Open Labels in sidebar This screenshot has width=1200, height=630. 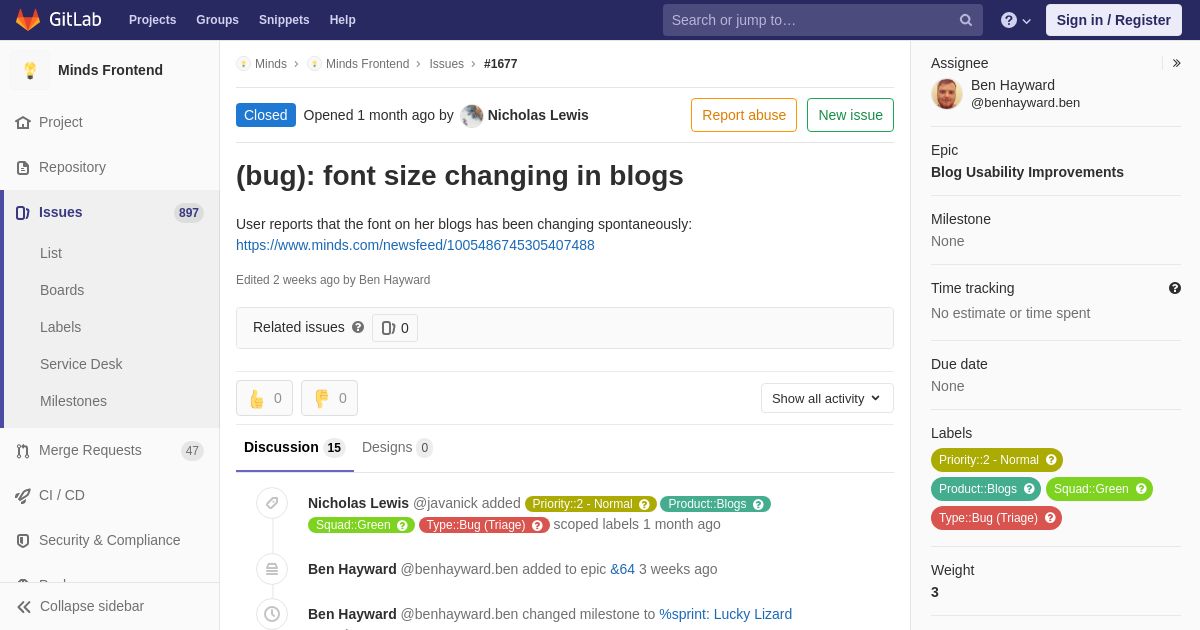coord(60,327)
